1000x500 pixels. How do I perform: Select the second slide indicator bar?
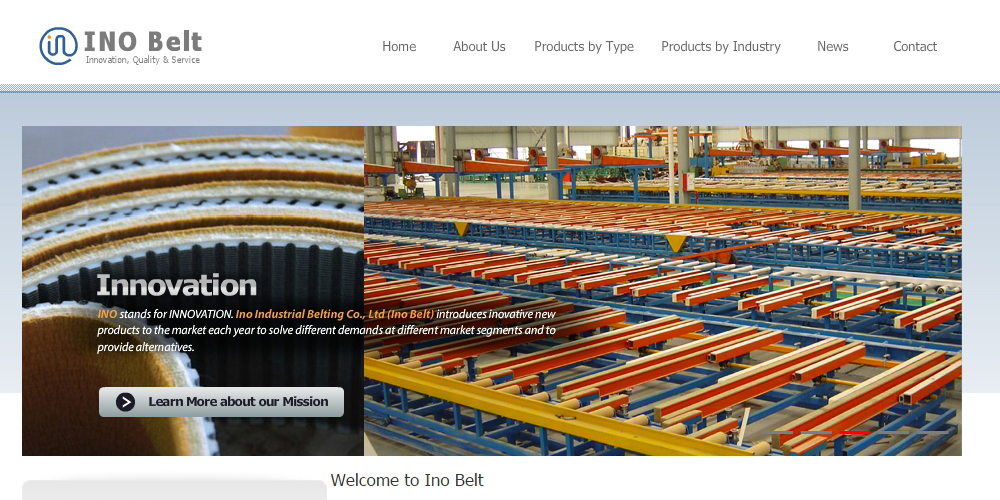coord(816,432)
